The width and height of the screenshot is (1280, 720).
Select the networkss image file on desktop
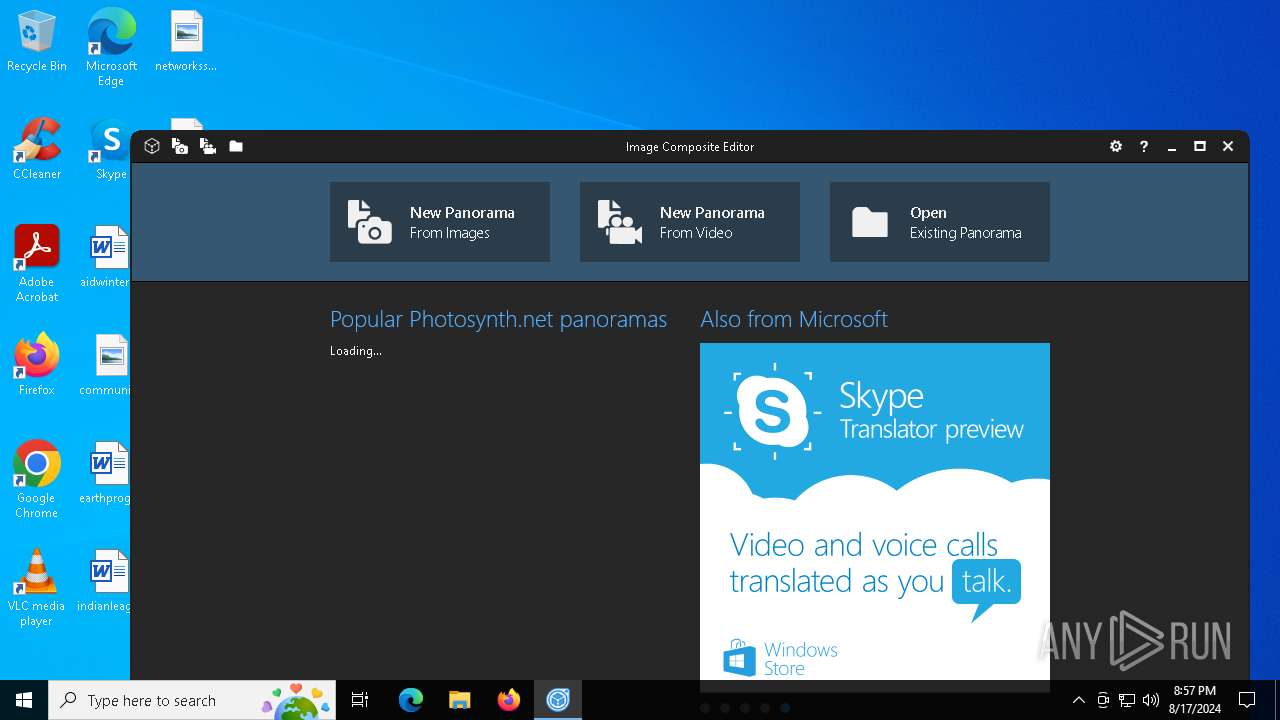point(186,42)
